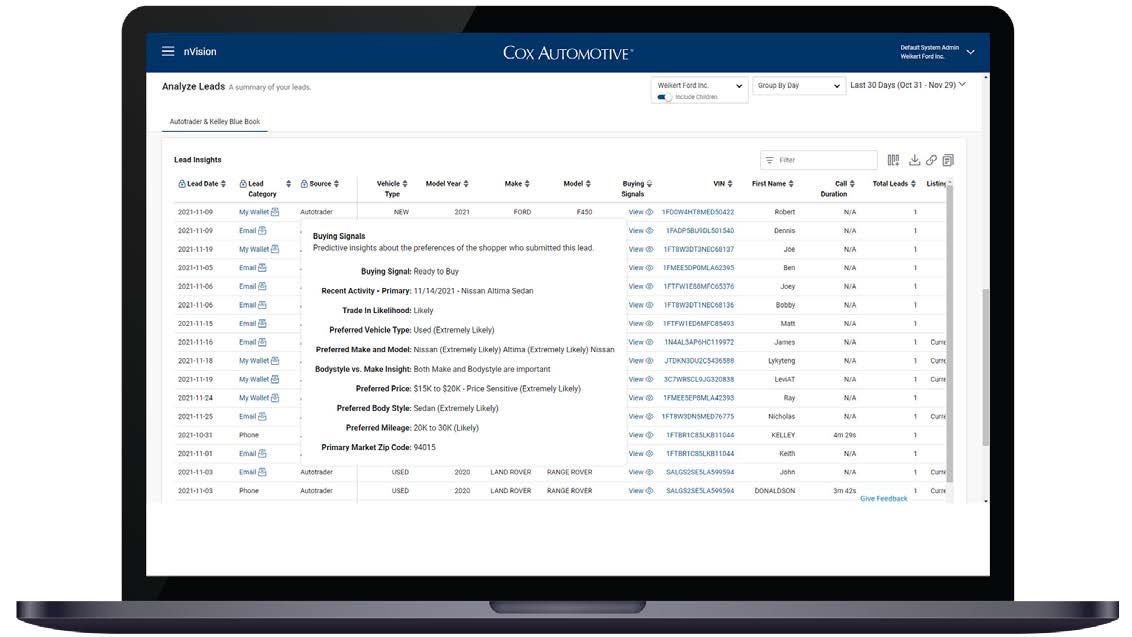The width and height of the screenshot is (1132, 637).
Task: Open the column chooser icon
Action: coord(893,160)
